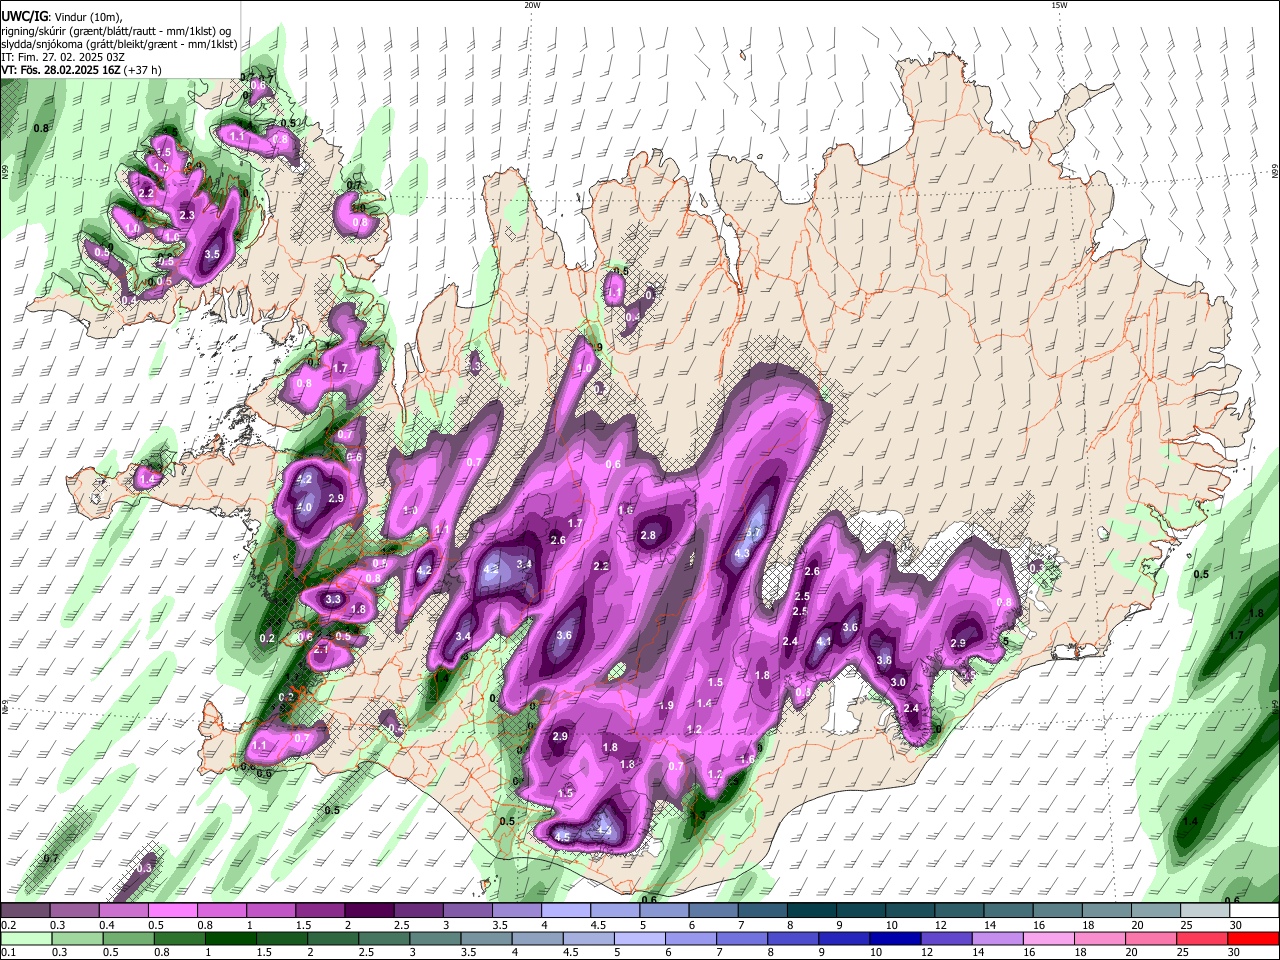Select the 'slydda/snjókoma' header line
Screen dimensions: 1280x960
(x=119, y=44)
